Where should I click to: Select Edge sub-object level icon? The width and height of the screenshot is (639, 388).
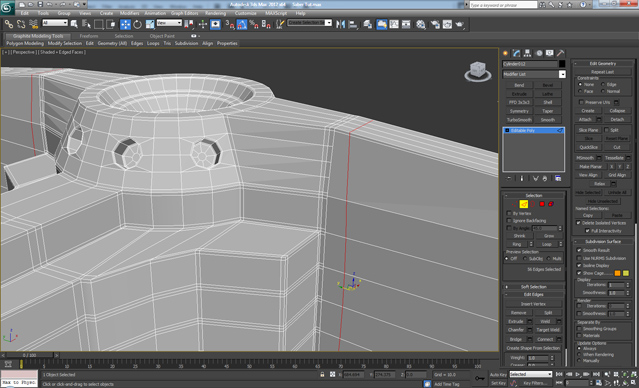pos(524,204)
